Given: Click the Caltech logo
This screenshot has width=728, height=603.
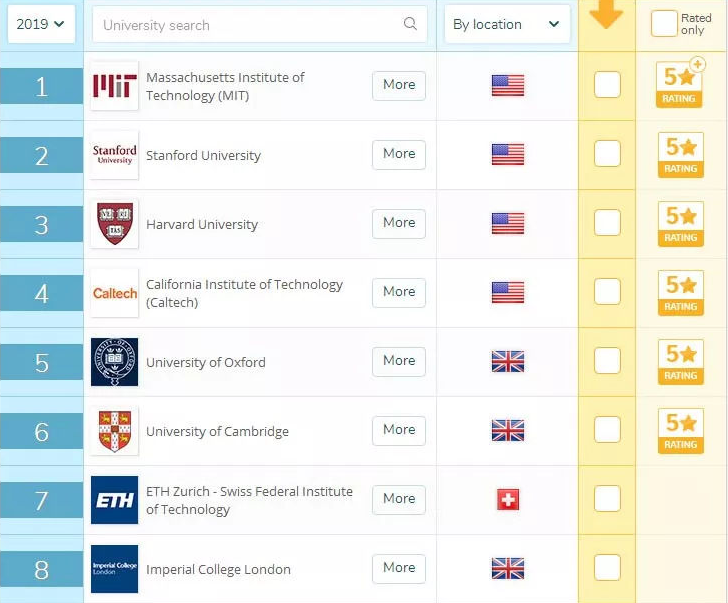Looking at the screenshot, I should coord(114,293).
